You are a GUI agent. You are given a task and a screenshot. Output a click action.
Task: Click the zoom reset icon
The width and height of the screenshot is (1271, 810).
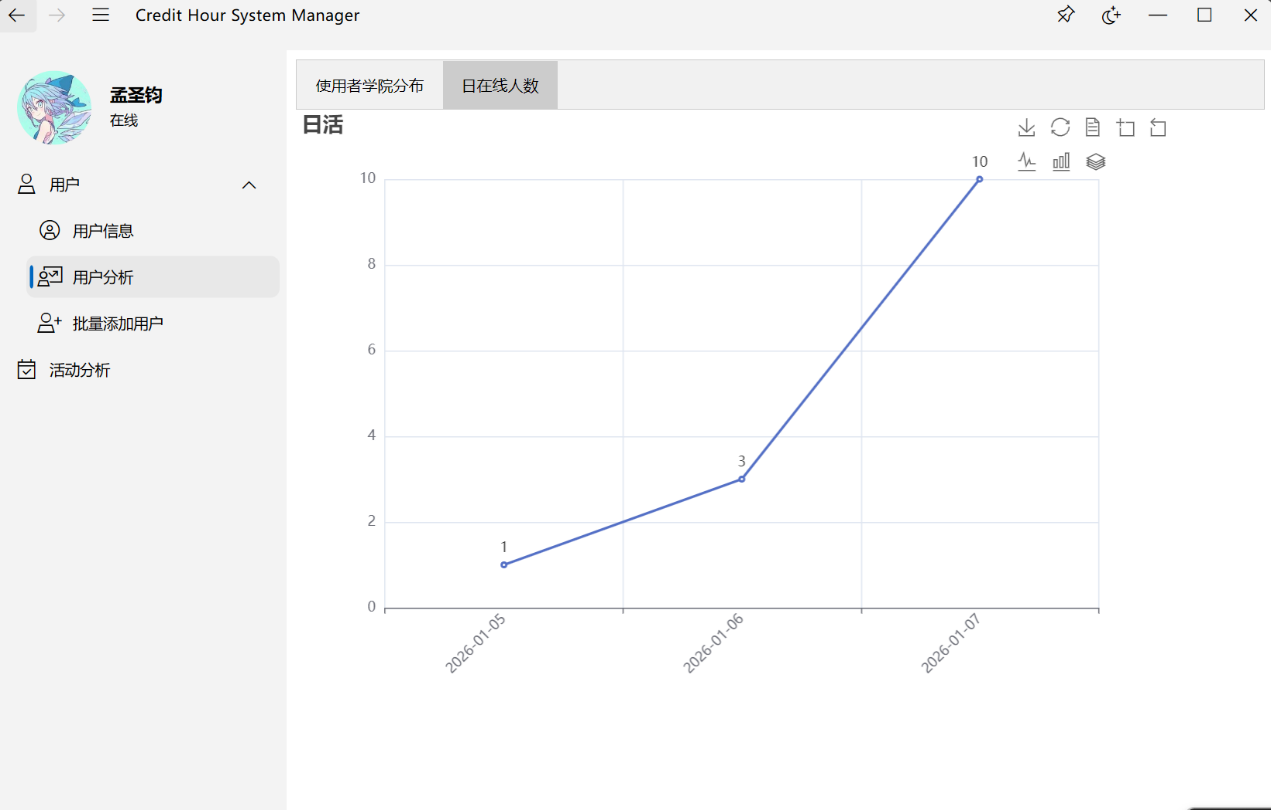pos(1159,127)
